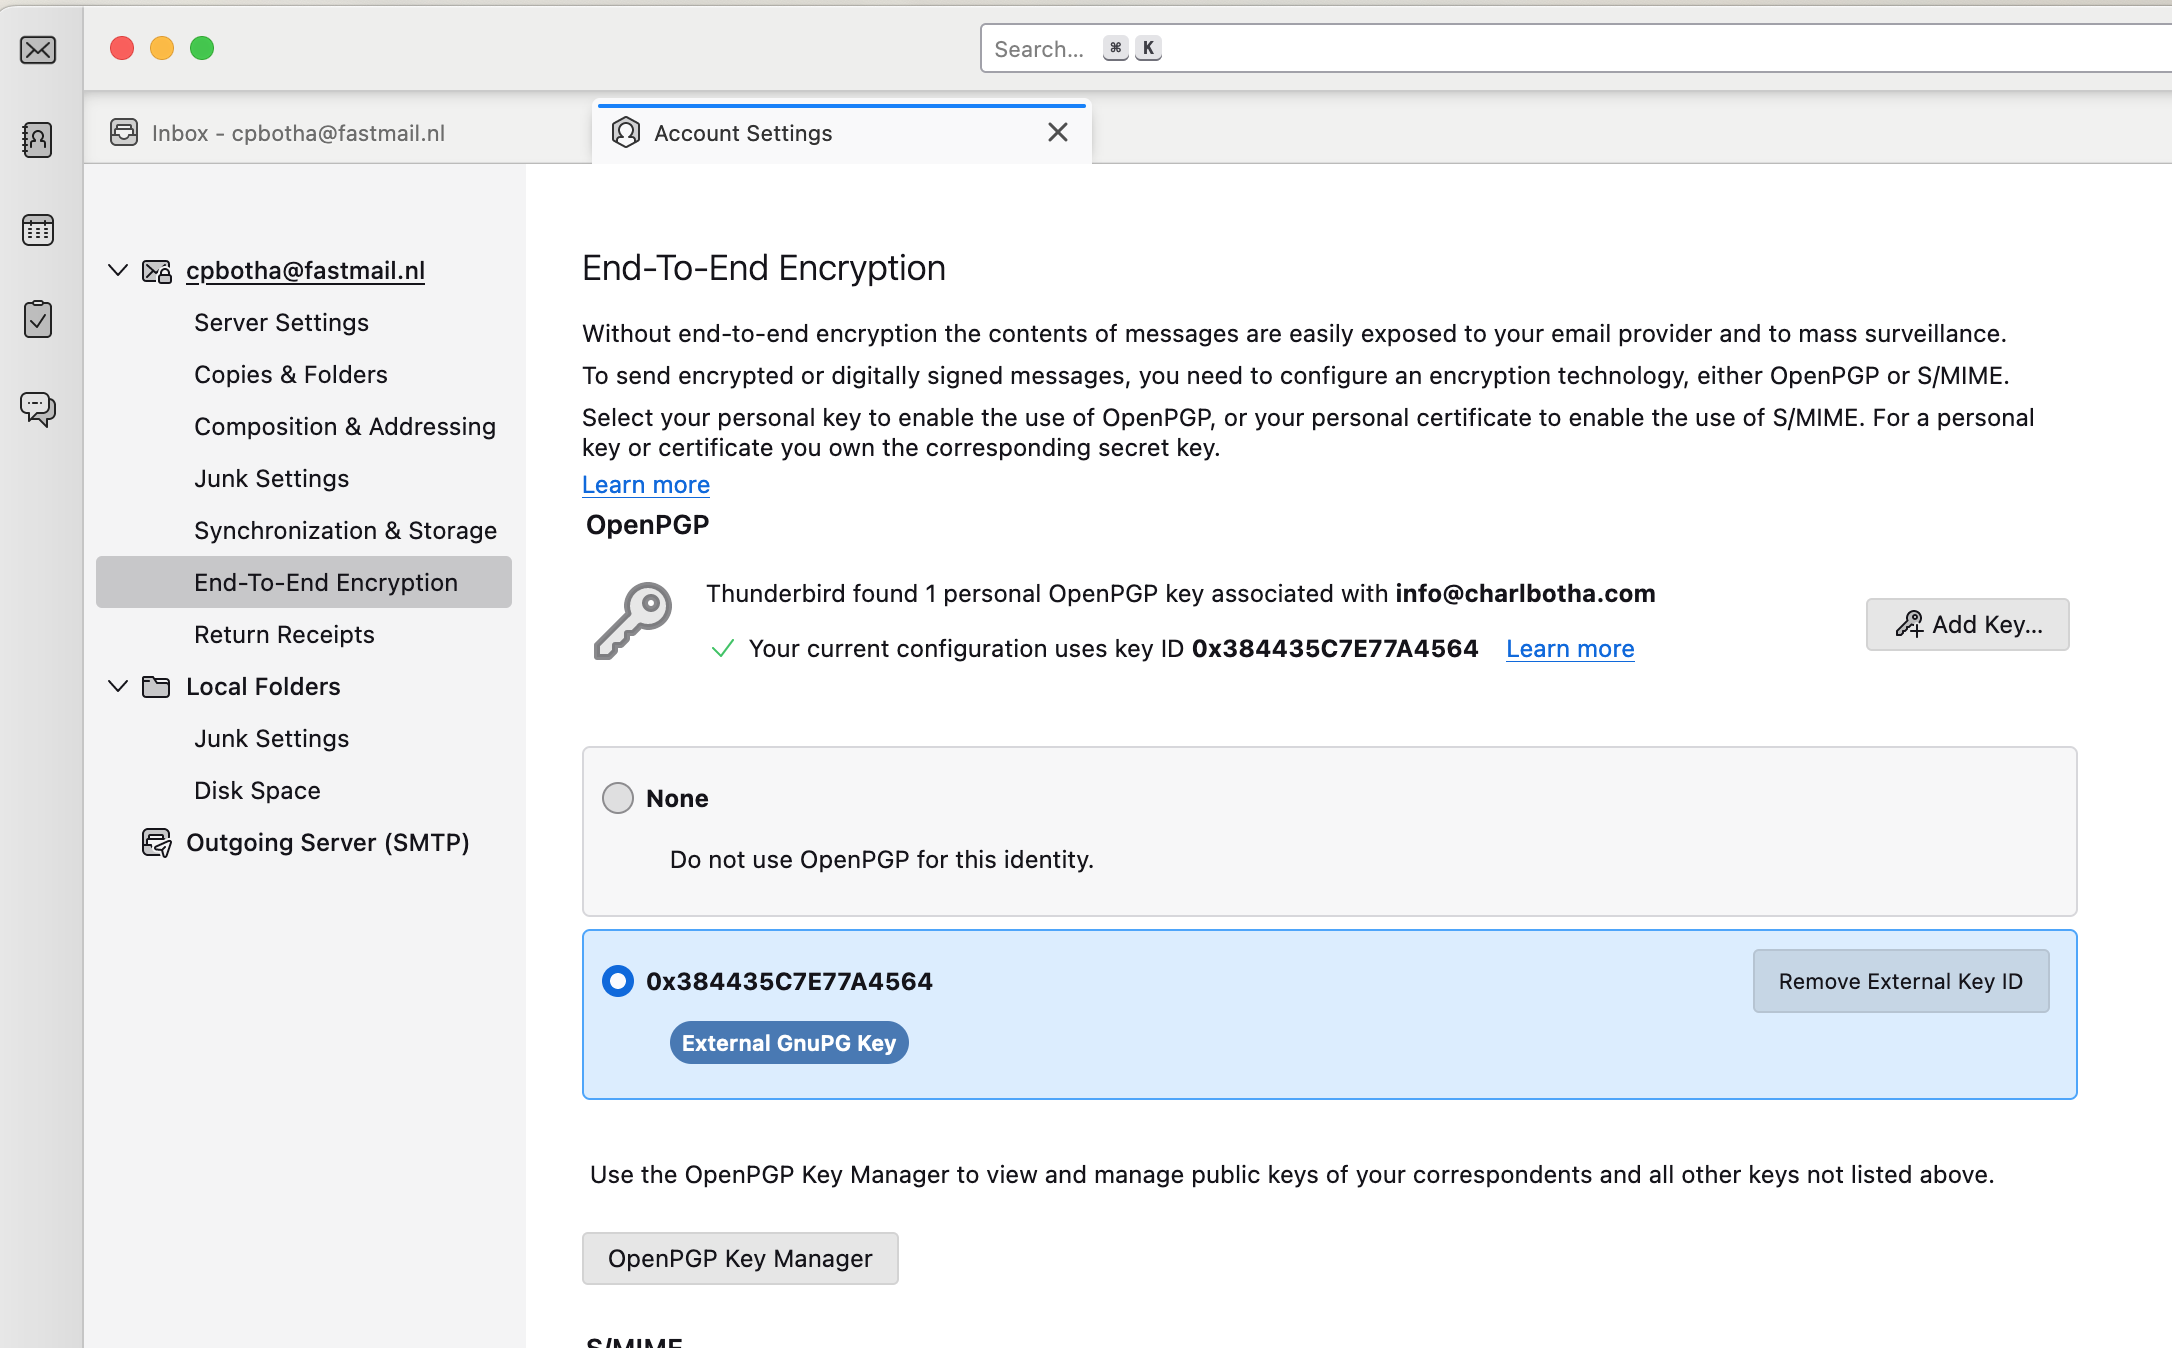
Task: Click the green checkmark before key configuration text
Action: (x=723, y=649)
